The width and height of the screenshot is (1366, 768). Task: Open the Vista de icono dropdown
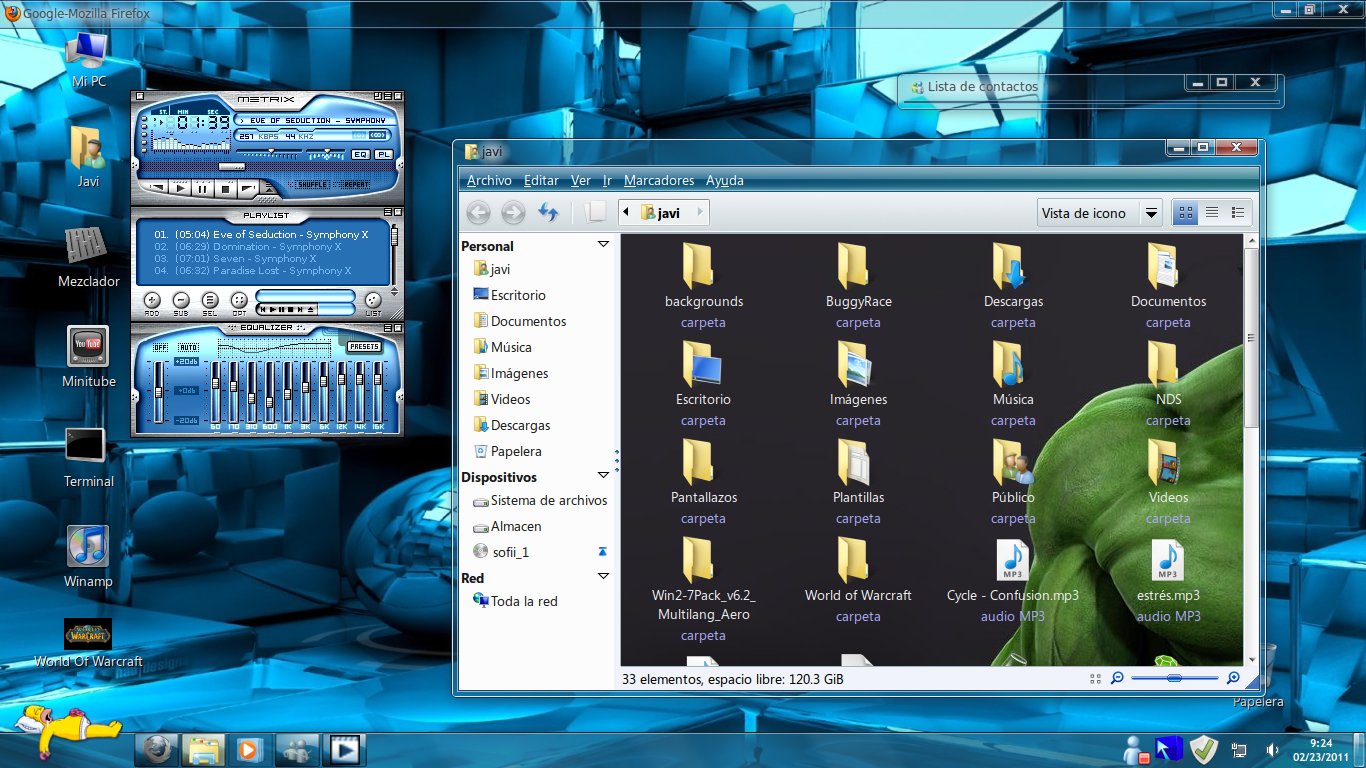click(x=1099, y=213)
